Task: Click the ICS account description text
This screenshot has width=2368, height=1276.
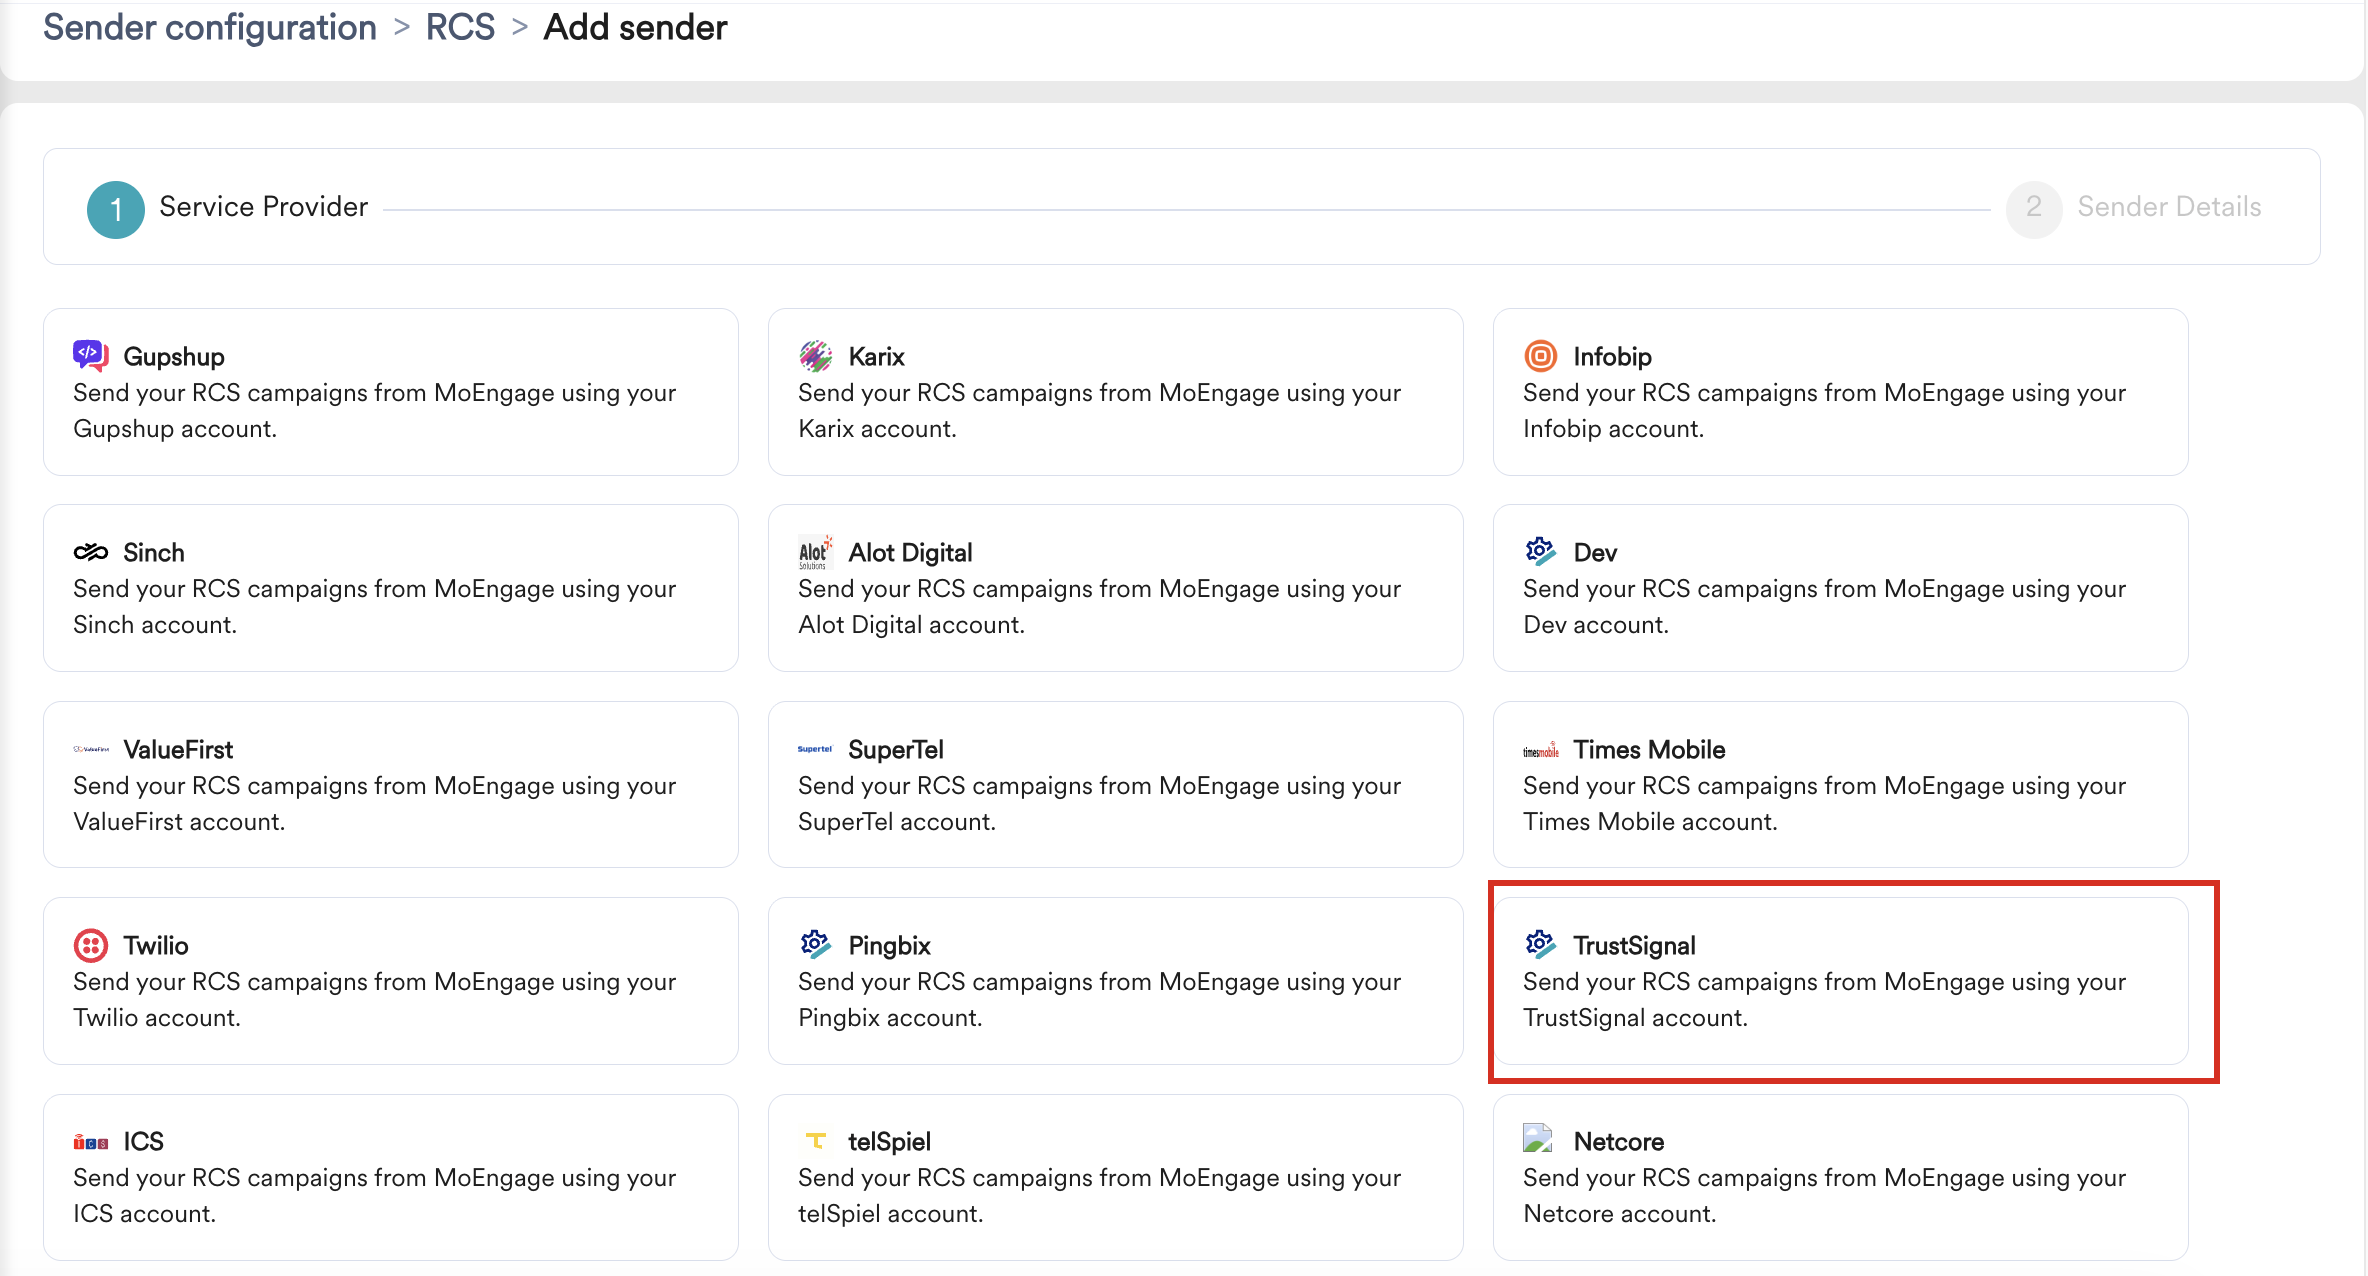Action: (x=375, y=1196)
